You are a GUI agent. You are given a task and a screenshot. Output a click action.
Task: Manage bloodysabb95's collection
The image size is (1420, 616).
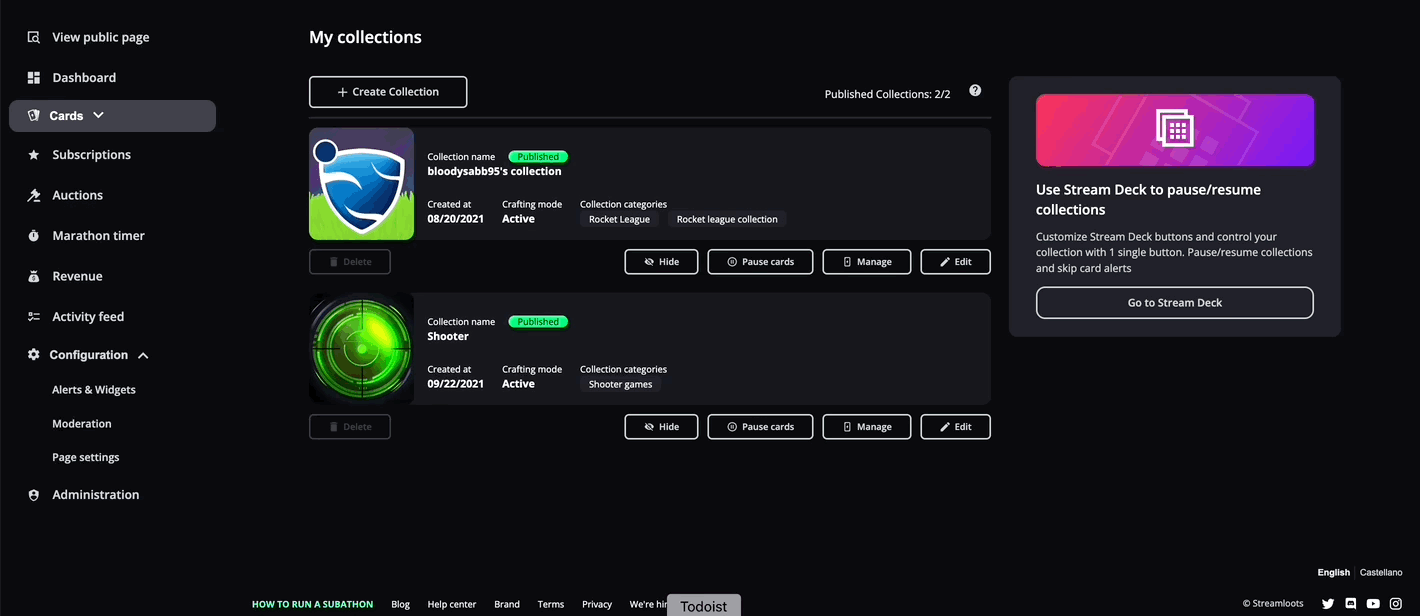pos(867,262)
